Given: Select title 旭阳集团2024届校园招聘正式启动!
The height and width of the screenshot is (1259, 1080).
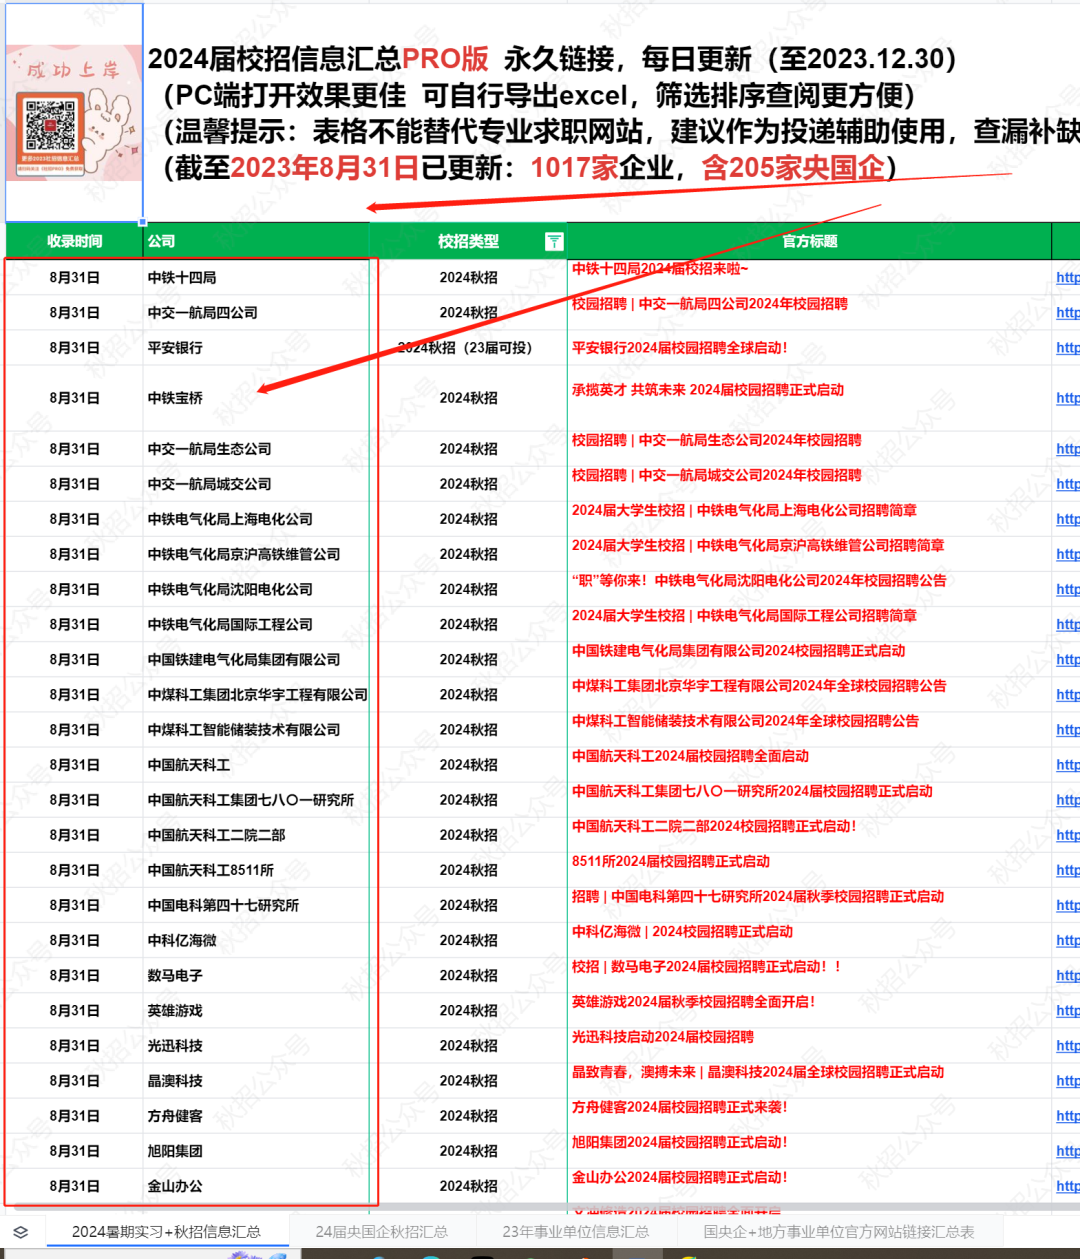Looking at the screenshot, I should 680,1142.
